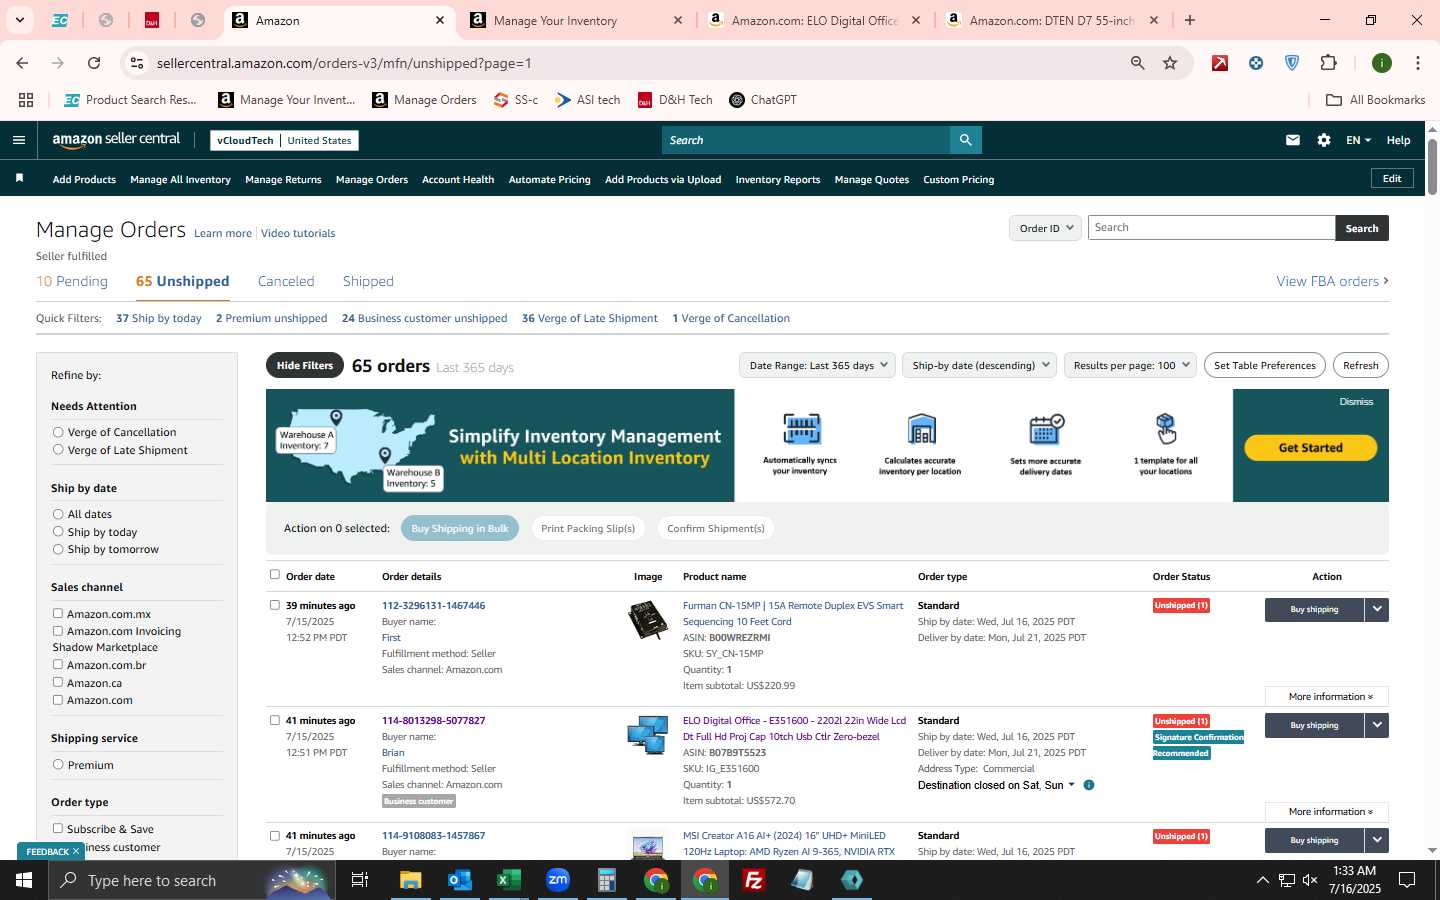Click the Get Started banner button
Image resolution: width=1440 pixels, height=900 pixels.
1310,448
